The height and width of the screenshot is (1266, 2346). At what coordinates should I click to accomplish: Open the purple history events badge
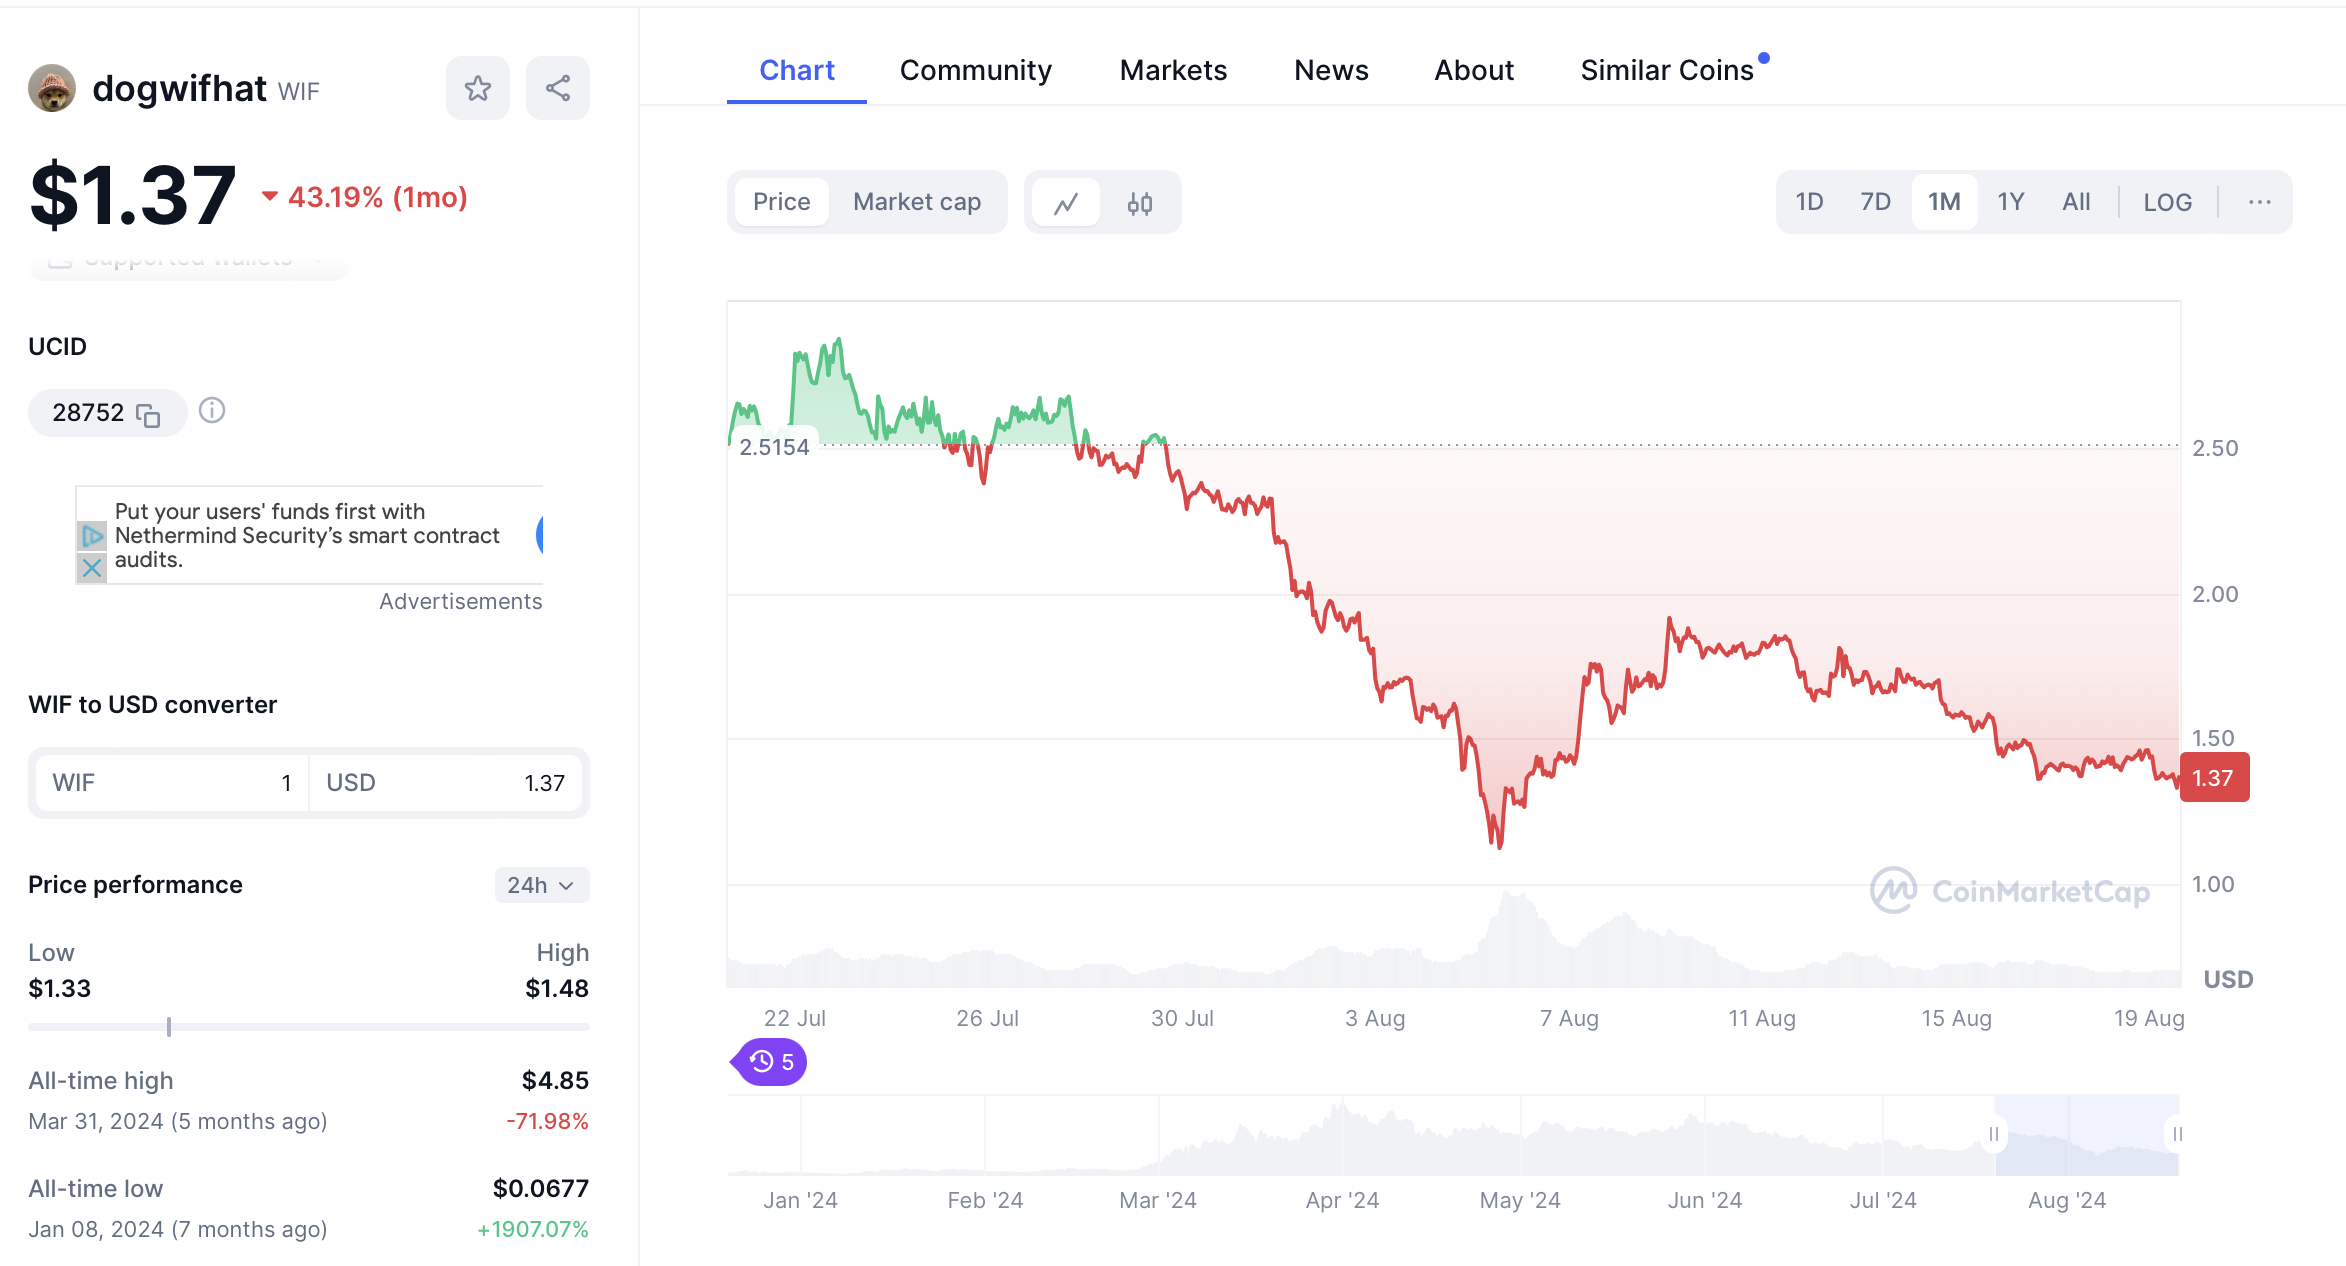771,1061
